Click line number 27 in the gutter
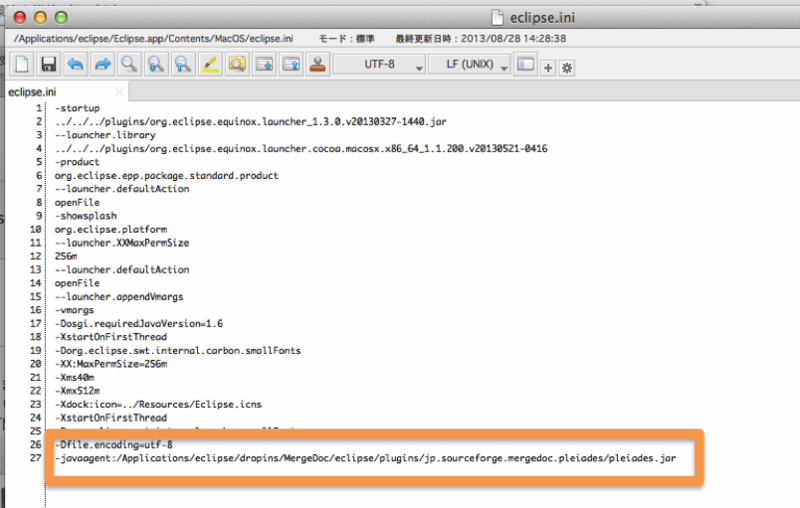 coord(35,458)
